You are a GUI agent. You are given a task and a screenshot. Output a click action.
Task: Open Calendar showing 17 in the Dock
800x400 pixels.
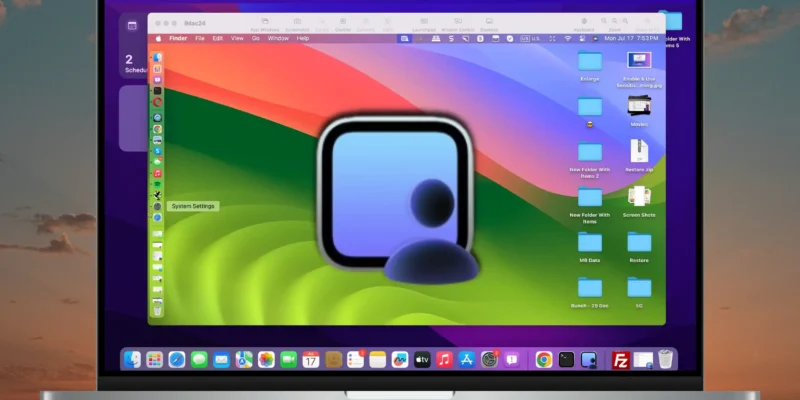point(311,360)
